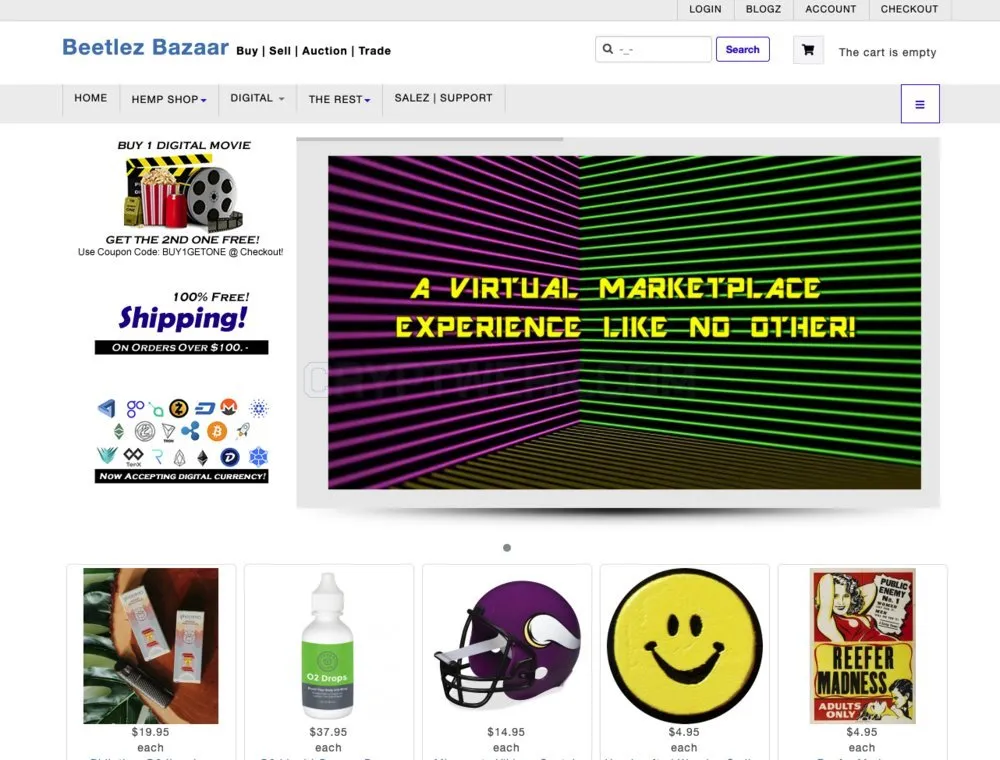Click the $37.95 price text
Screen dimensions: 1000x760
(x=328, y=732)
